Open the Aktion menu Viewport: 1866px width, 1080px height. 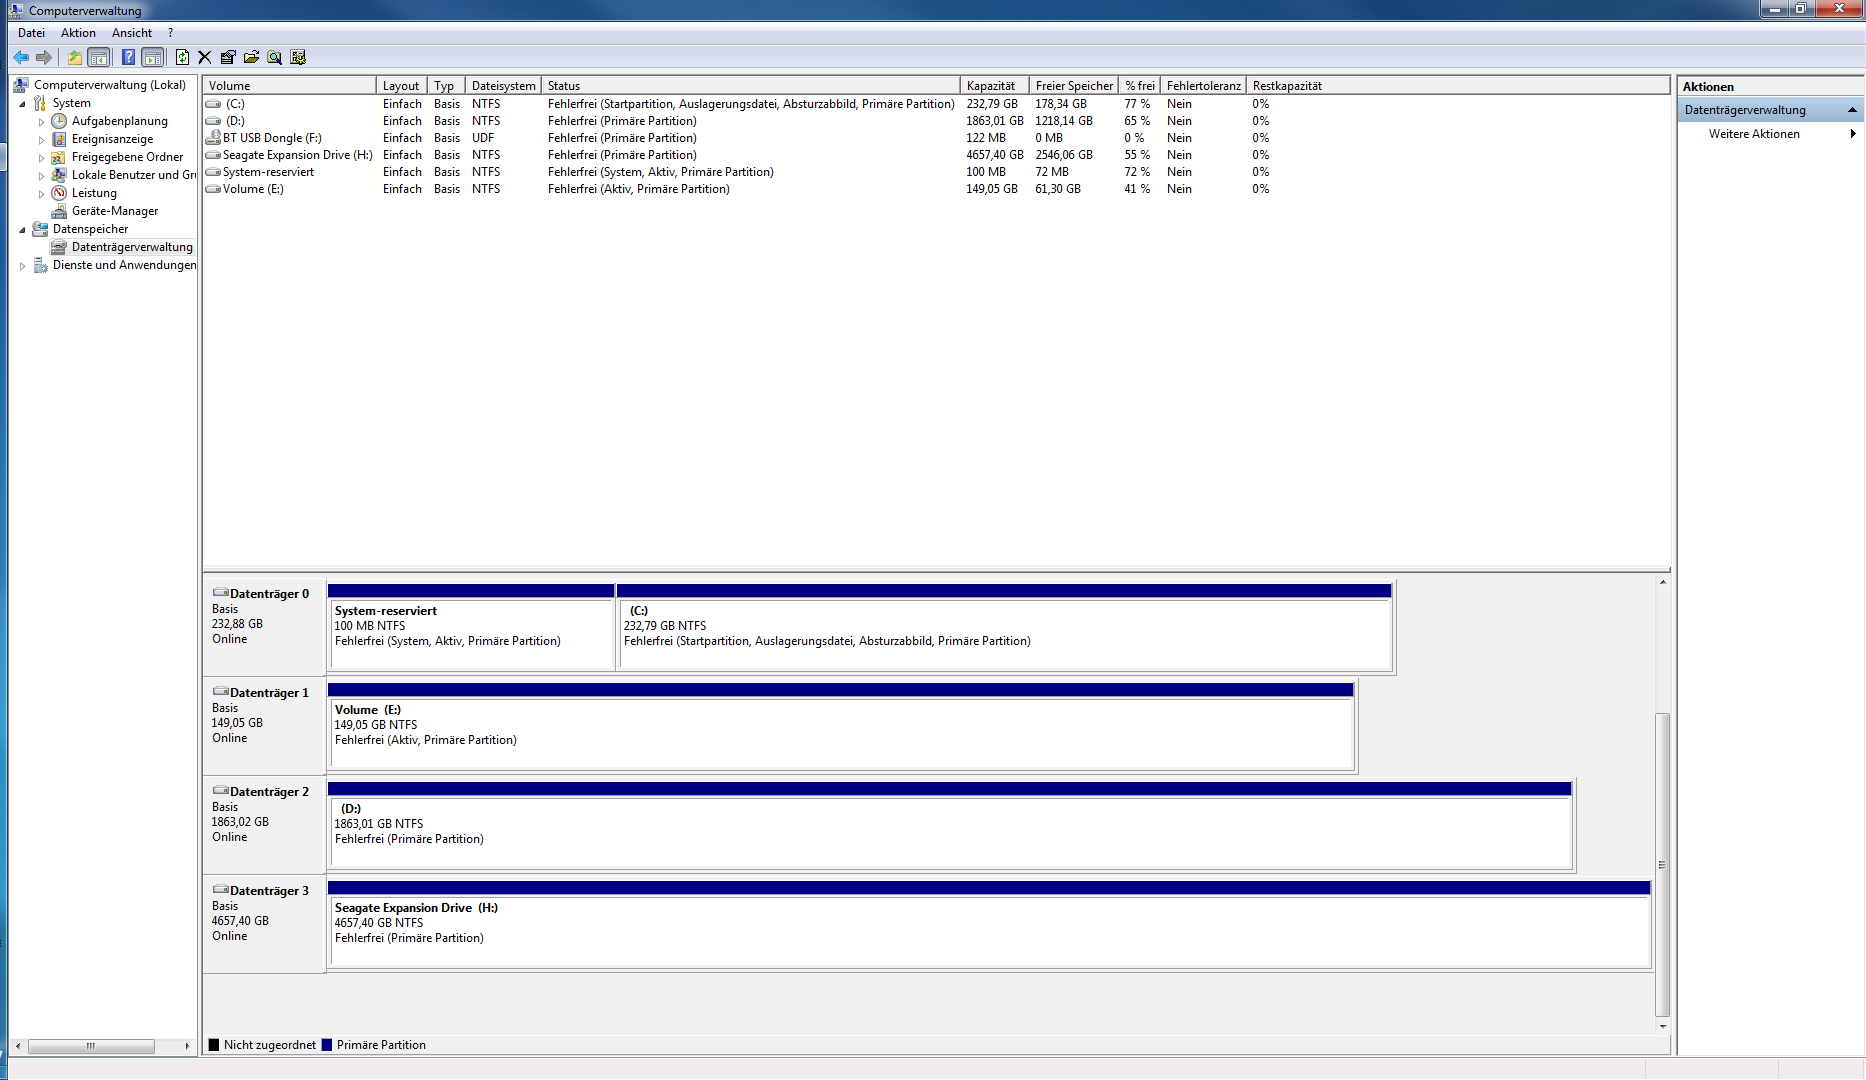click(x=78, y=33)
